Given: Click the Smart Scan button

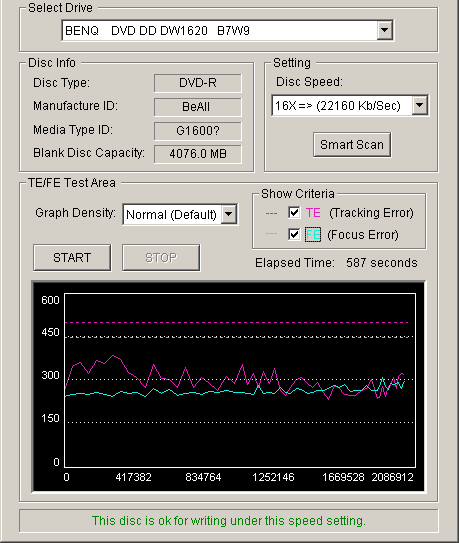Looking at the screenshot, I should tap(352, 144).
